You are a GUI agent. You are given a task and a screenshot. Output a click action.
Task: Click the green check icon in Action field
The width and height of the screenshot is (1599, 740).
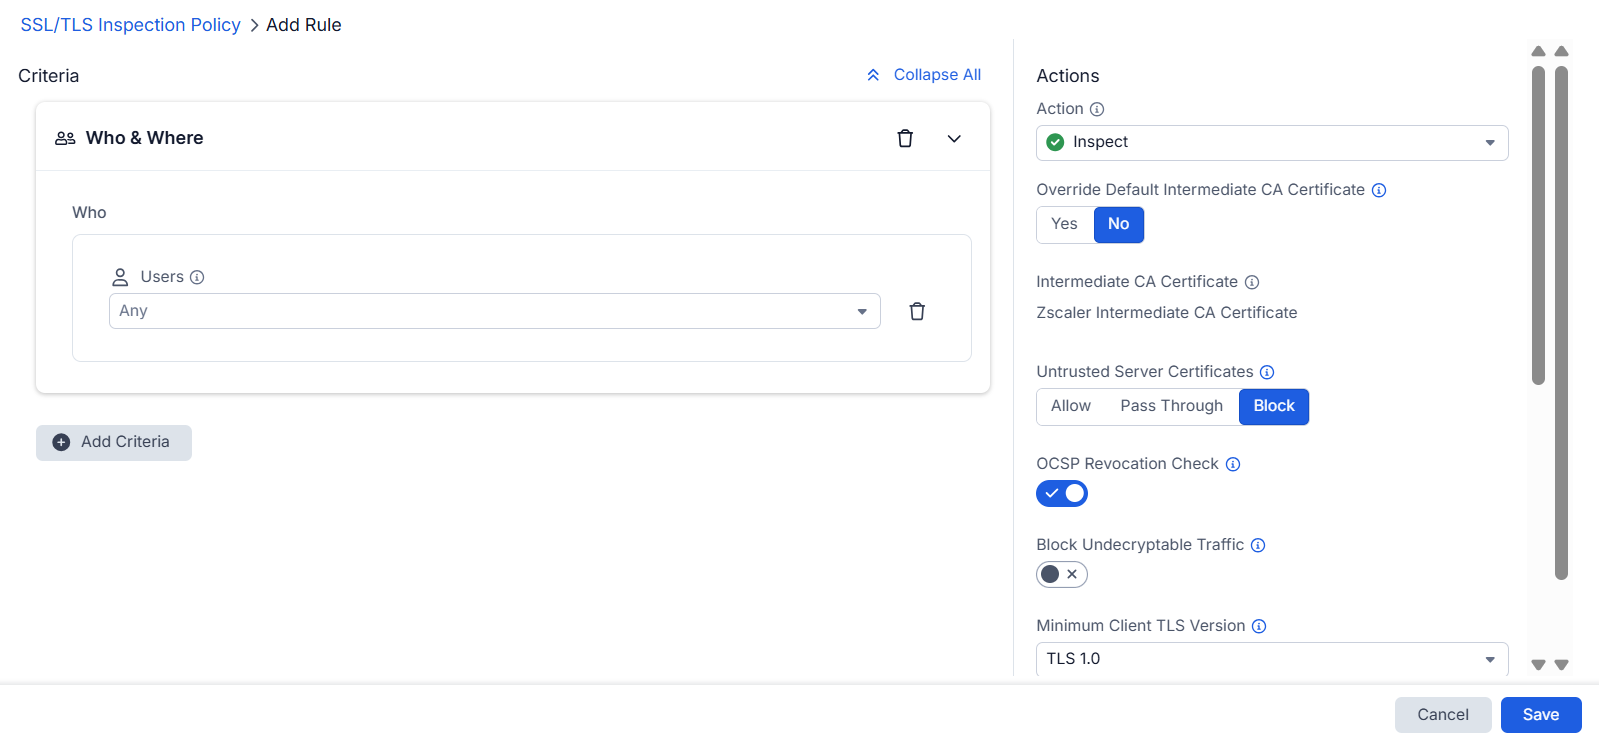pyautogui.click(x=1055, y=142)
